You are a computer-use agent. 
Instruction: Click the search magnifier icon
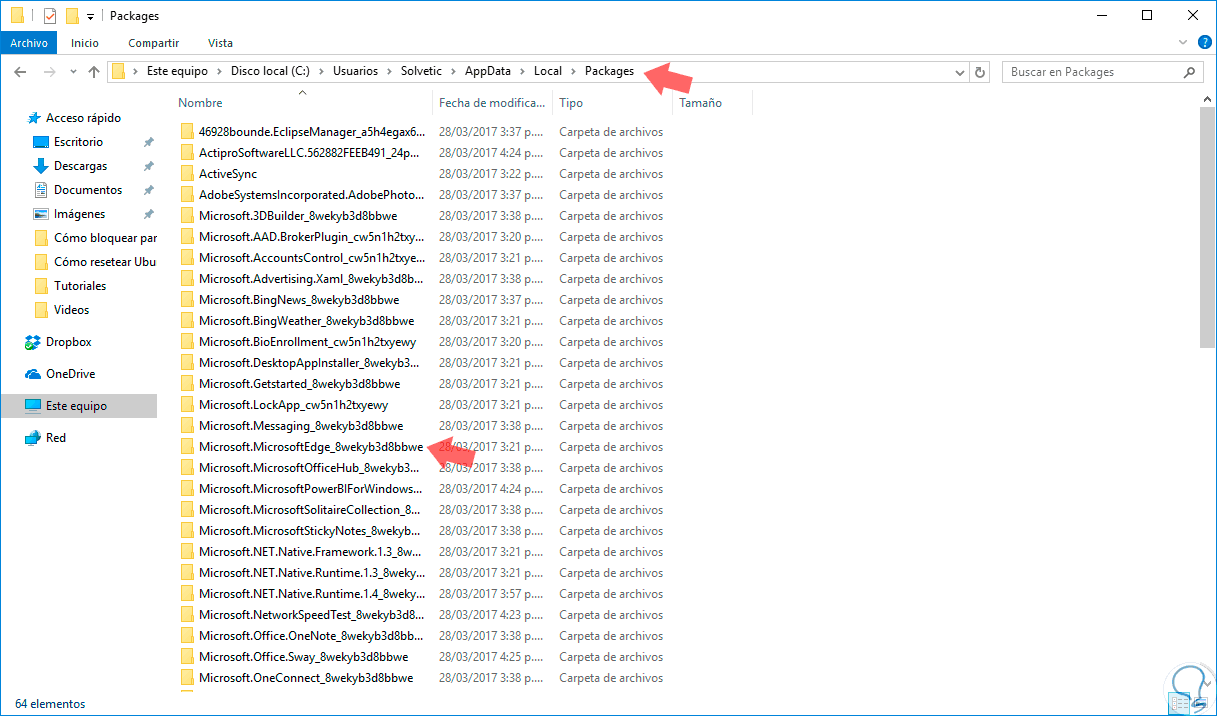(x=1190, y=72)
